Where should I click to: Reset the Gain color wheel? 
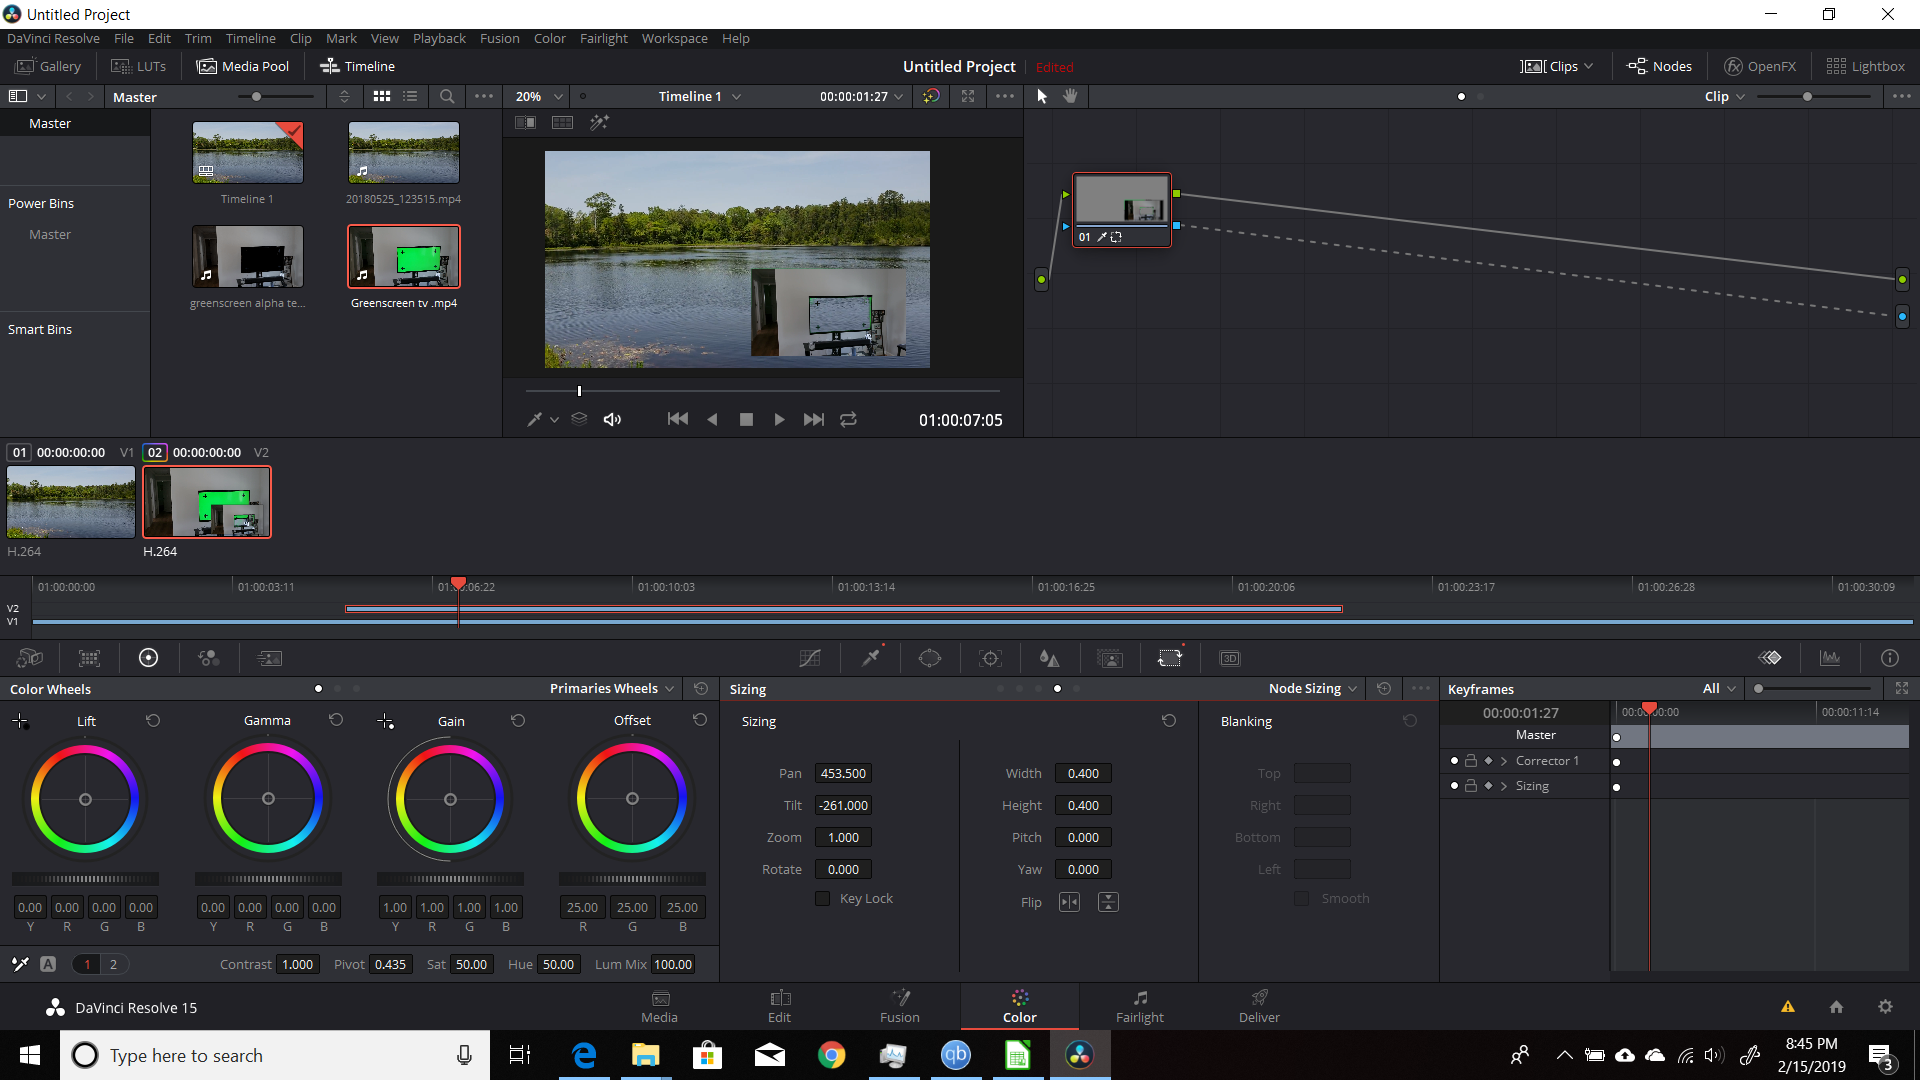[x=518, y=720]
